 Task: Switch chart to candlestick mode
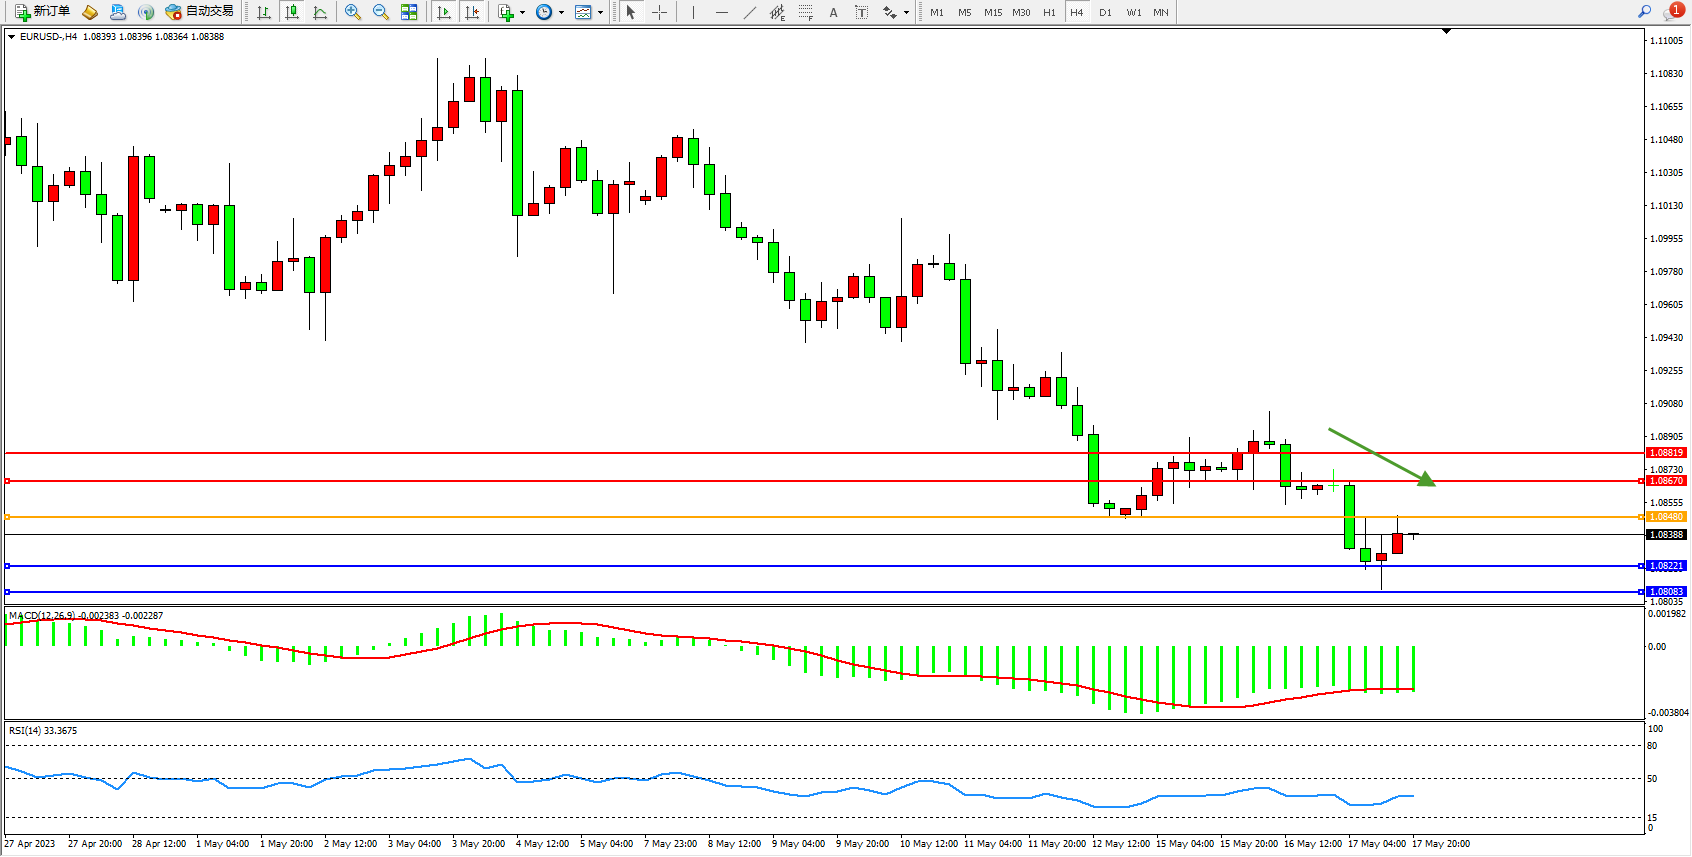(x=292, y=12)
